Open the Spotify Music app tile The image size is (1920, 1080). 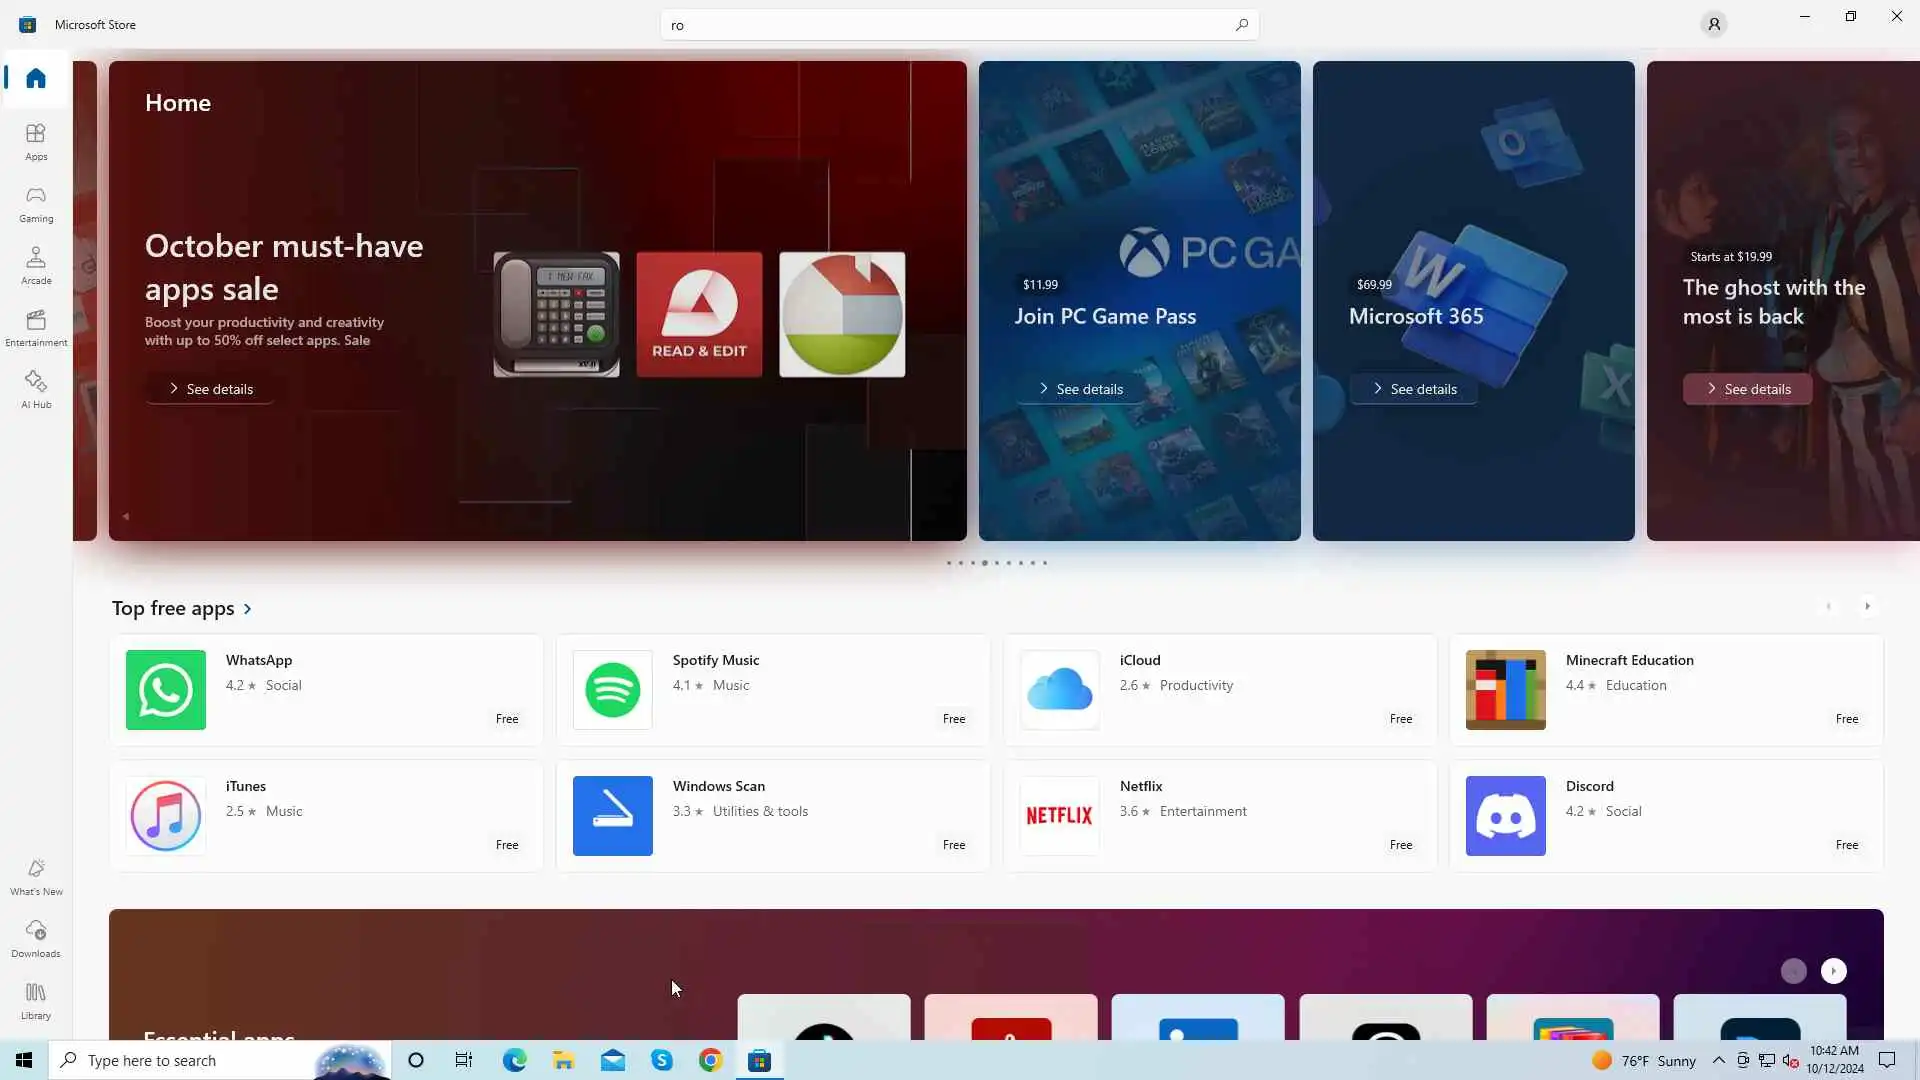tap(772, 690)
